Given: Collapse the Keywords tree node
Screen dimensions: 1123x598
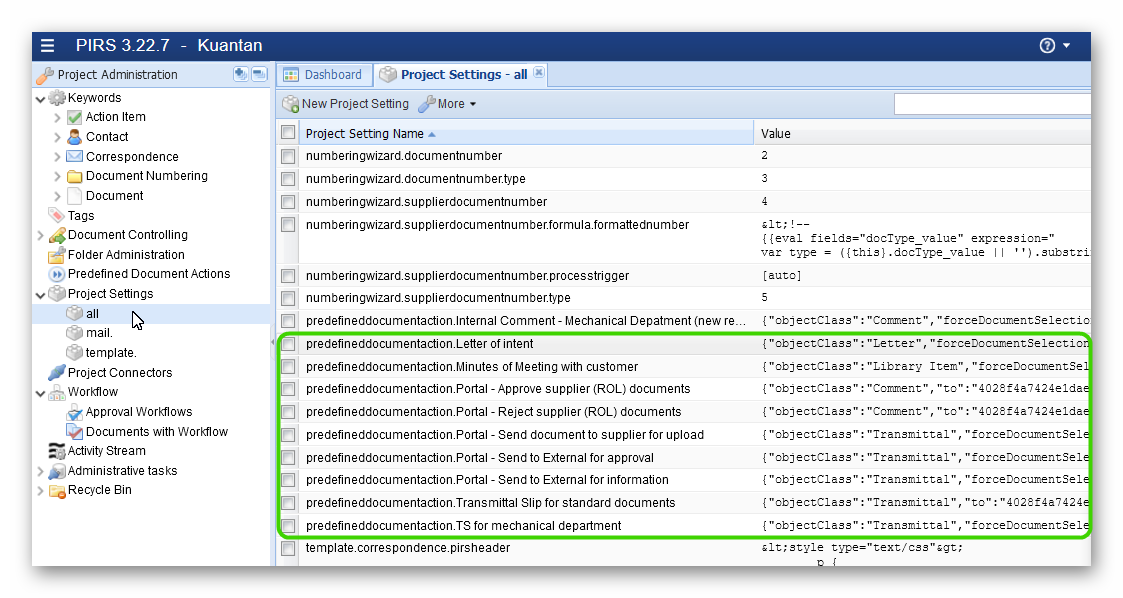Looking at the screenshot, I should (40, 98).
